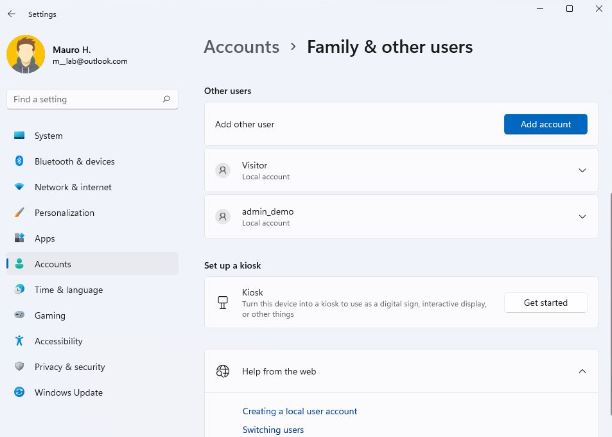Select Accounts in the sidebar

pyautogui.click(x=93, y=264)
